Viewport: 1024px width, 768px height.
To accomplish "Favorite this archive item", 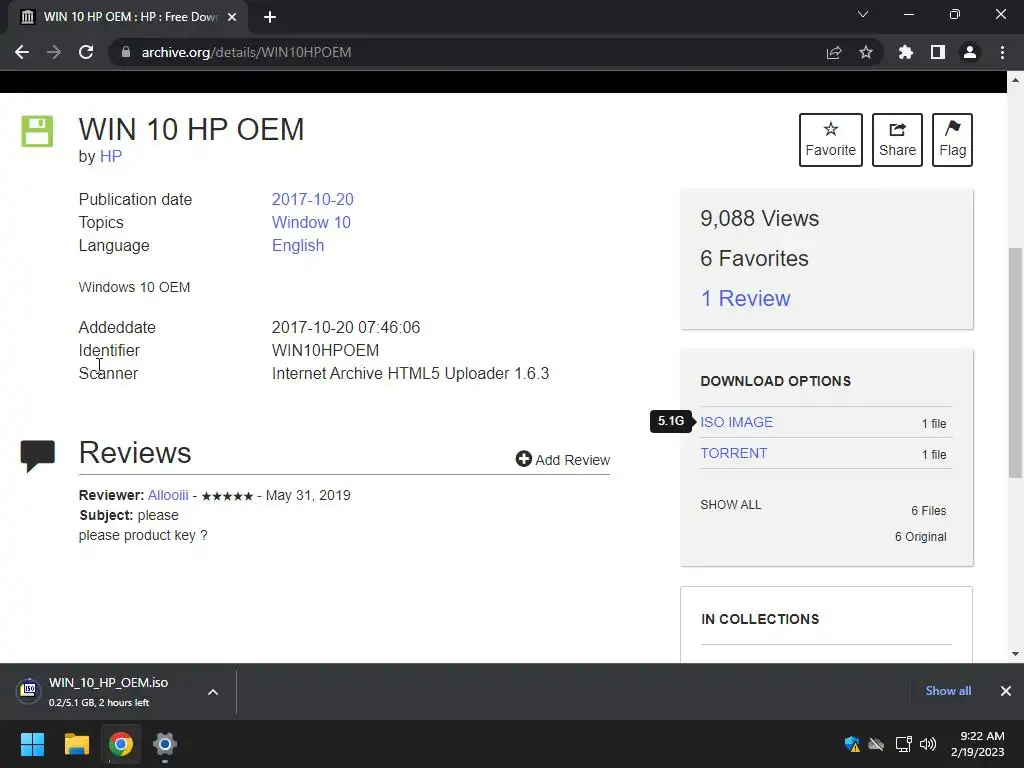I will [831, 140].
